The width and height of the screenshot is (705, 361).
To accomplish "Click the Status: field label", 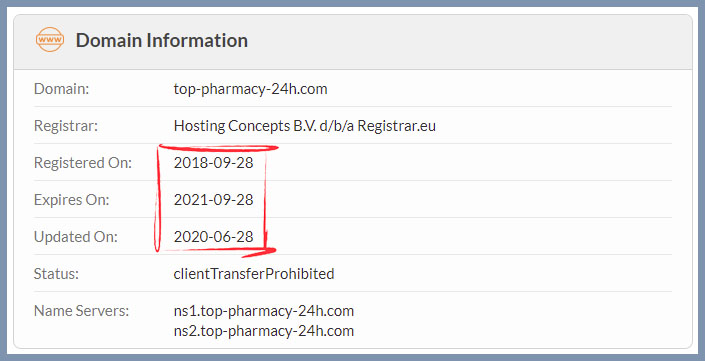I will point(56,274).
